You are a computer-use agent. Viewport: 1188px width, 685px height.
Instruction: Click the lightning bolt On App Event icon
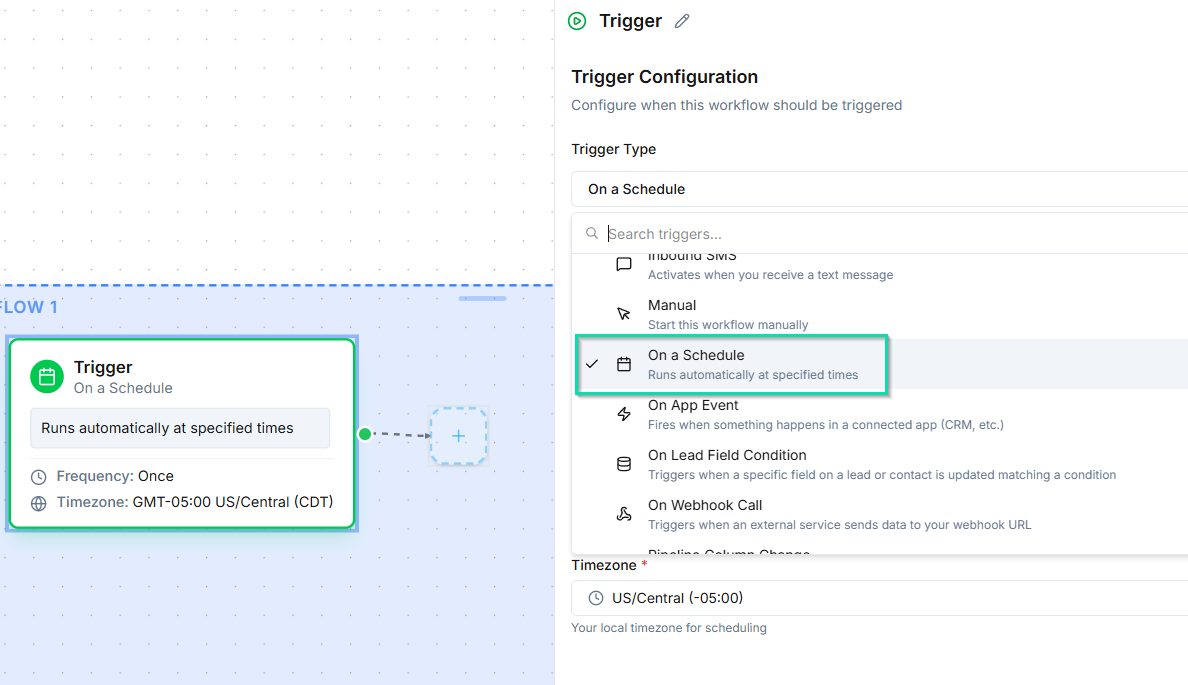[624, 414]
